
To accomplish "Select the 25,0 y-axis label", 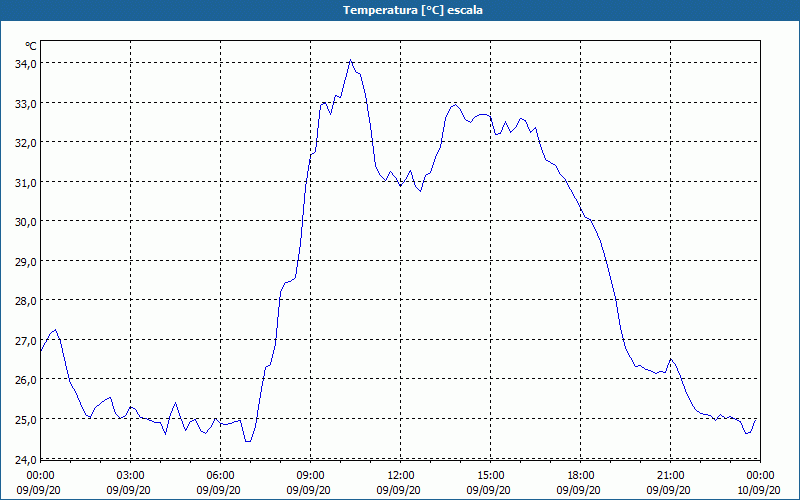I will pos(26,420).
